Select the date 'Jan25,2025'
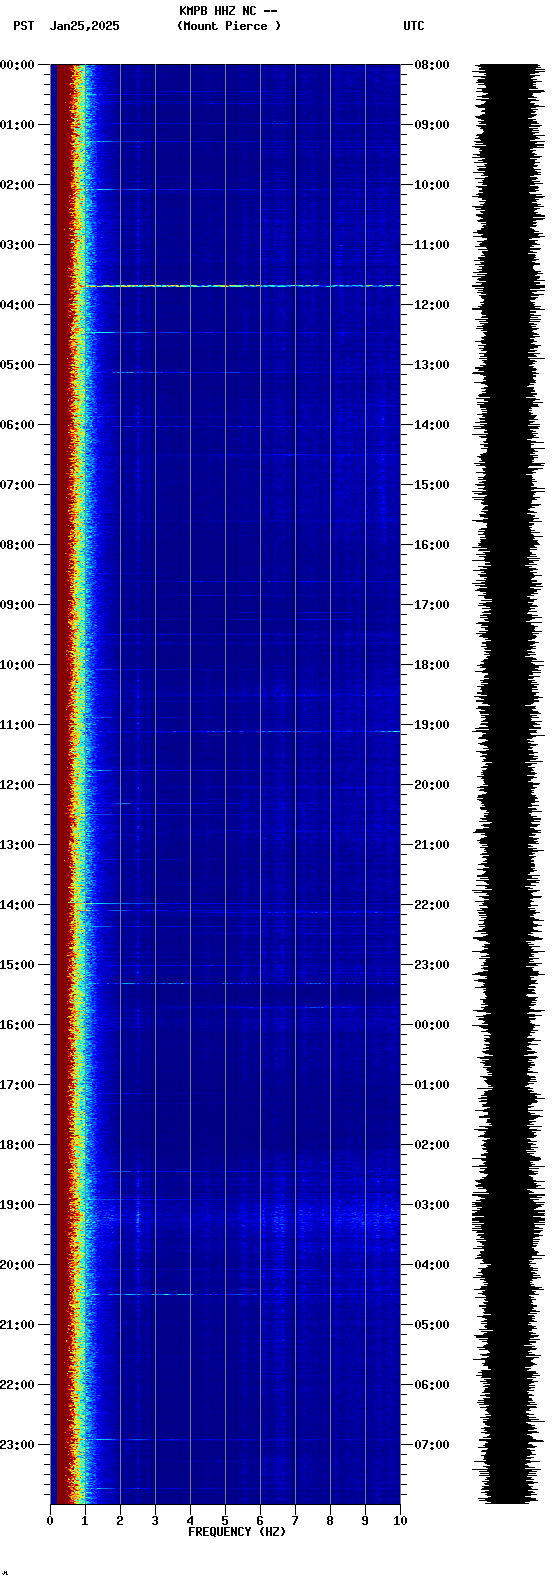 pyautogui.click(x=85, y=26)
